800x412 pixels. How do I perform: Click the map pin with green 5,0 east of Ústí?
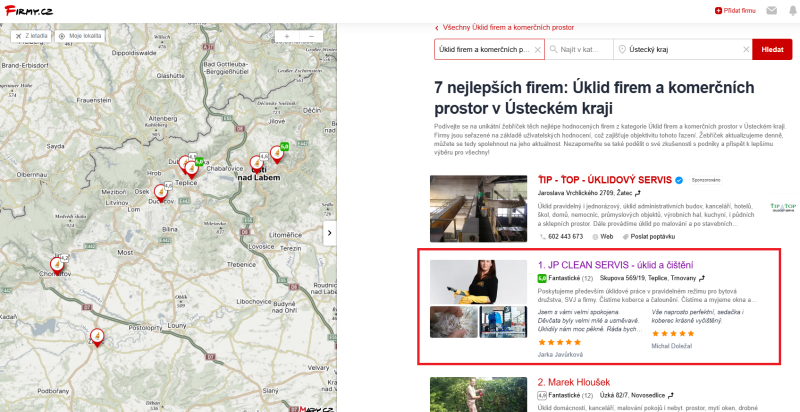pyautogui.click(x=277, y=153)
